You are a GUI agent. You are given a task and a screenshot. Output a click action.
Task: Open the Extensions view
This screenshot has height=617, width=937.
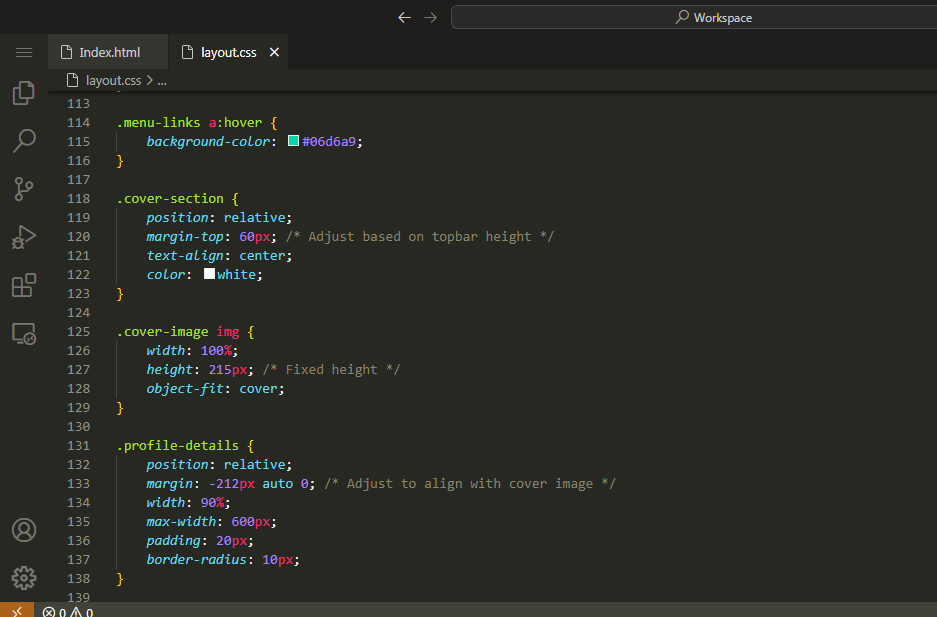click(24, 286)
